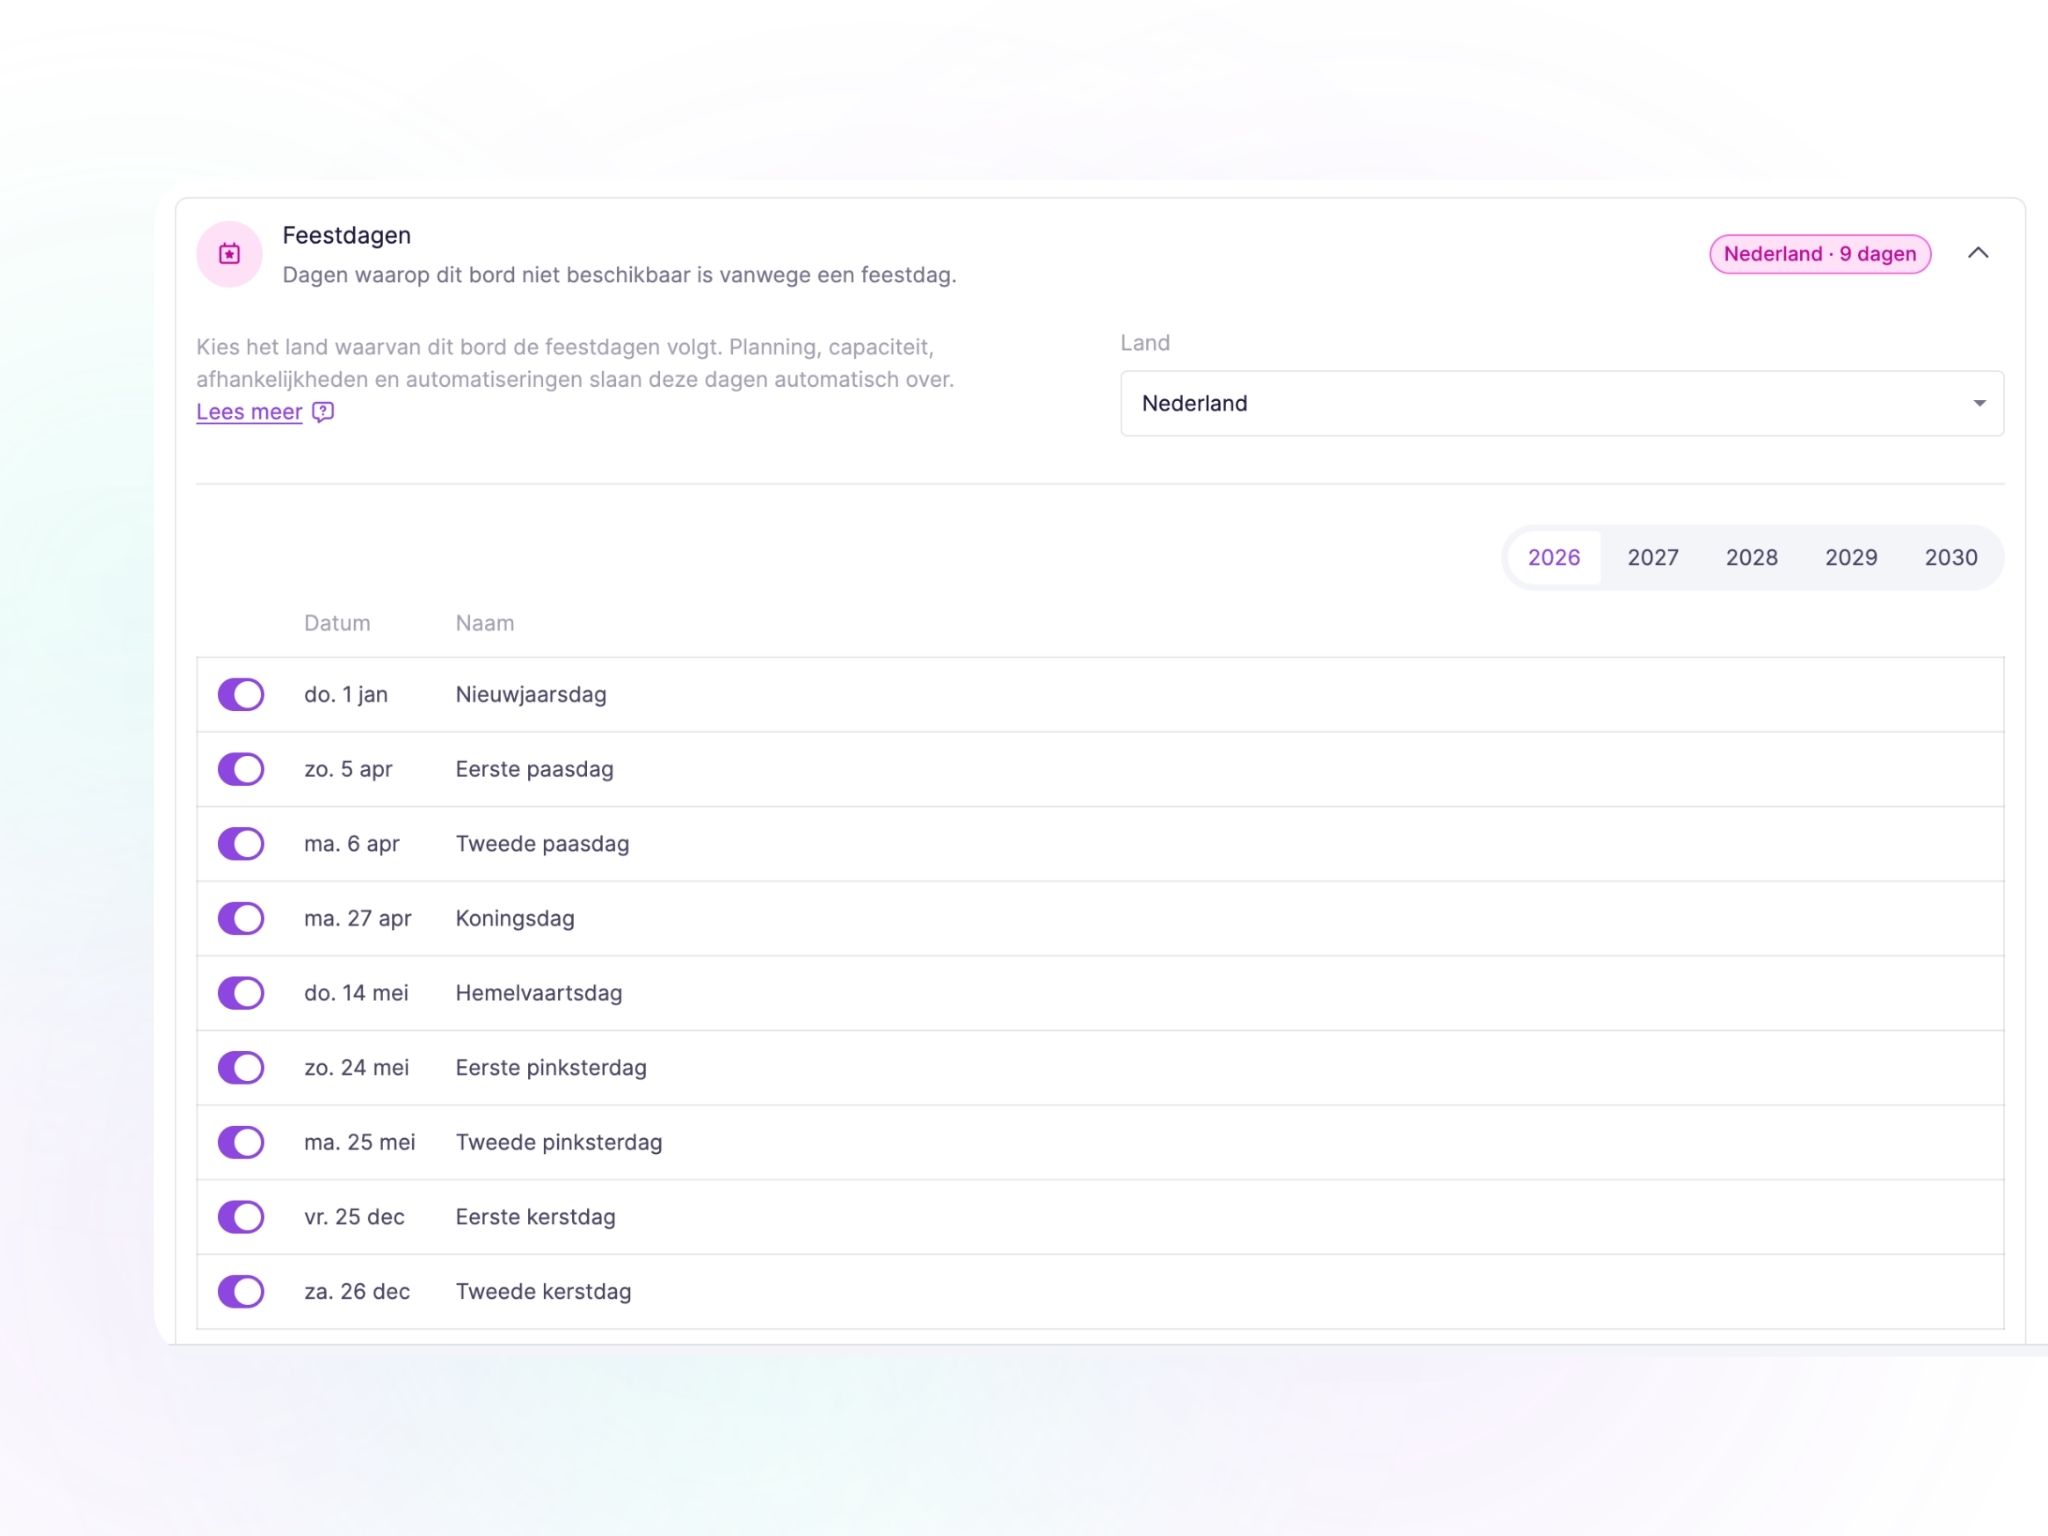Image resolution: width=2048 pixels, height=1536 pixels.
Task: Turn off Tweede pinksterdag toggle
Action: (241, 1142)
